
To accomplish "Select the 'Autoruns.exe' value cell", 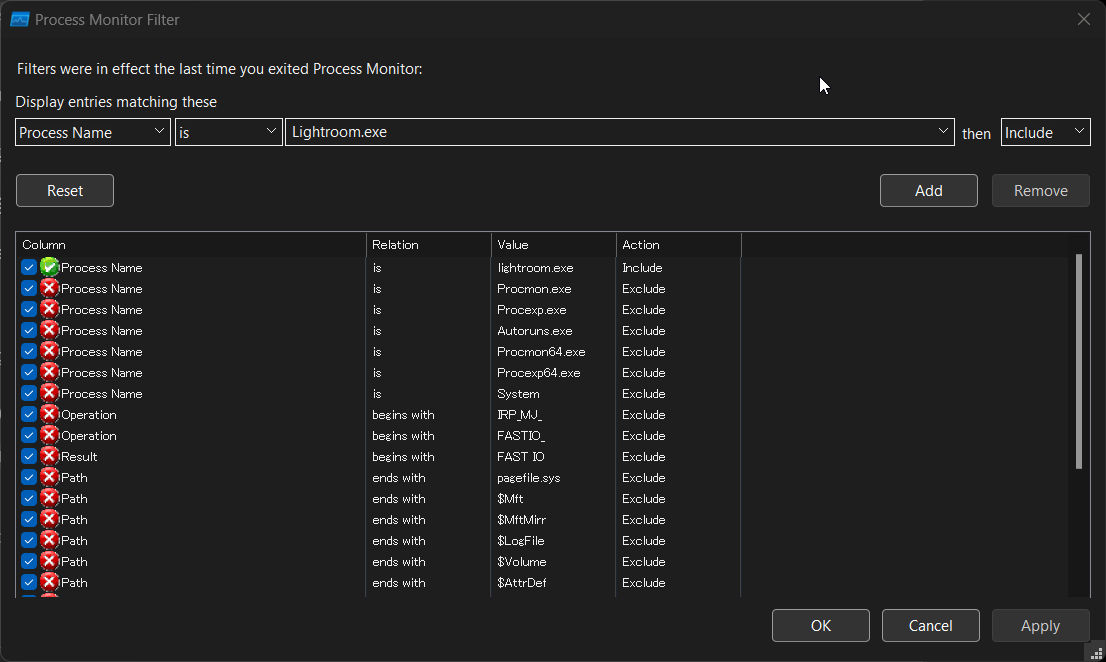I will [x=534, y=331].
